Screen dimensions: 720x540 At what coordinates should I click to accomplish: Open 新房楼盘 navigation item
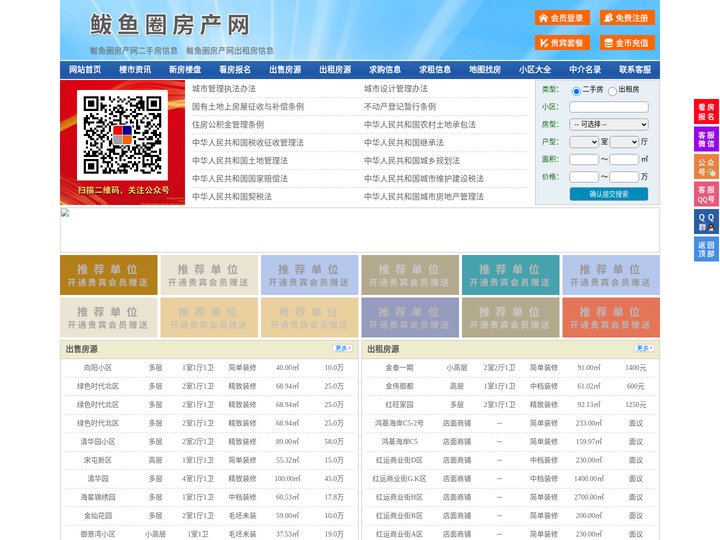pos(185,70)
